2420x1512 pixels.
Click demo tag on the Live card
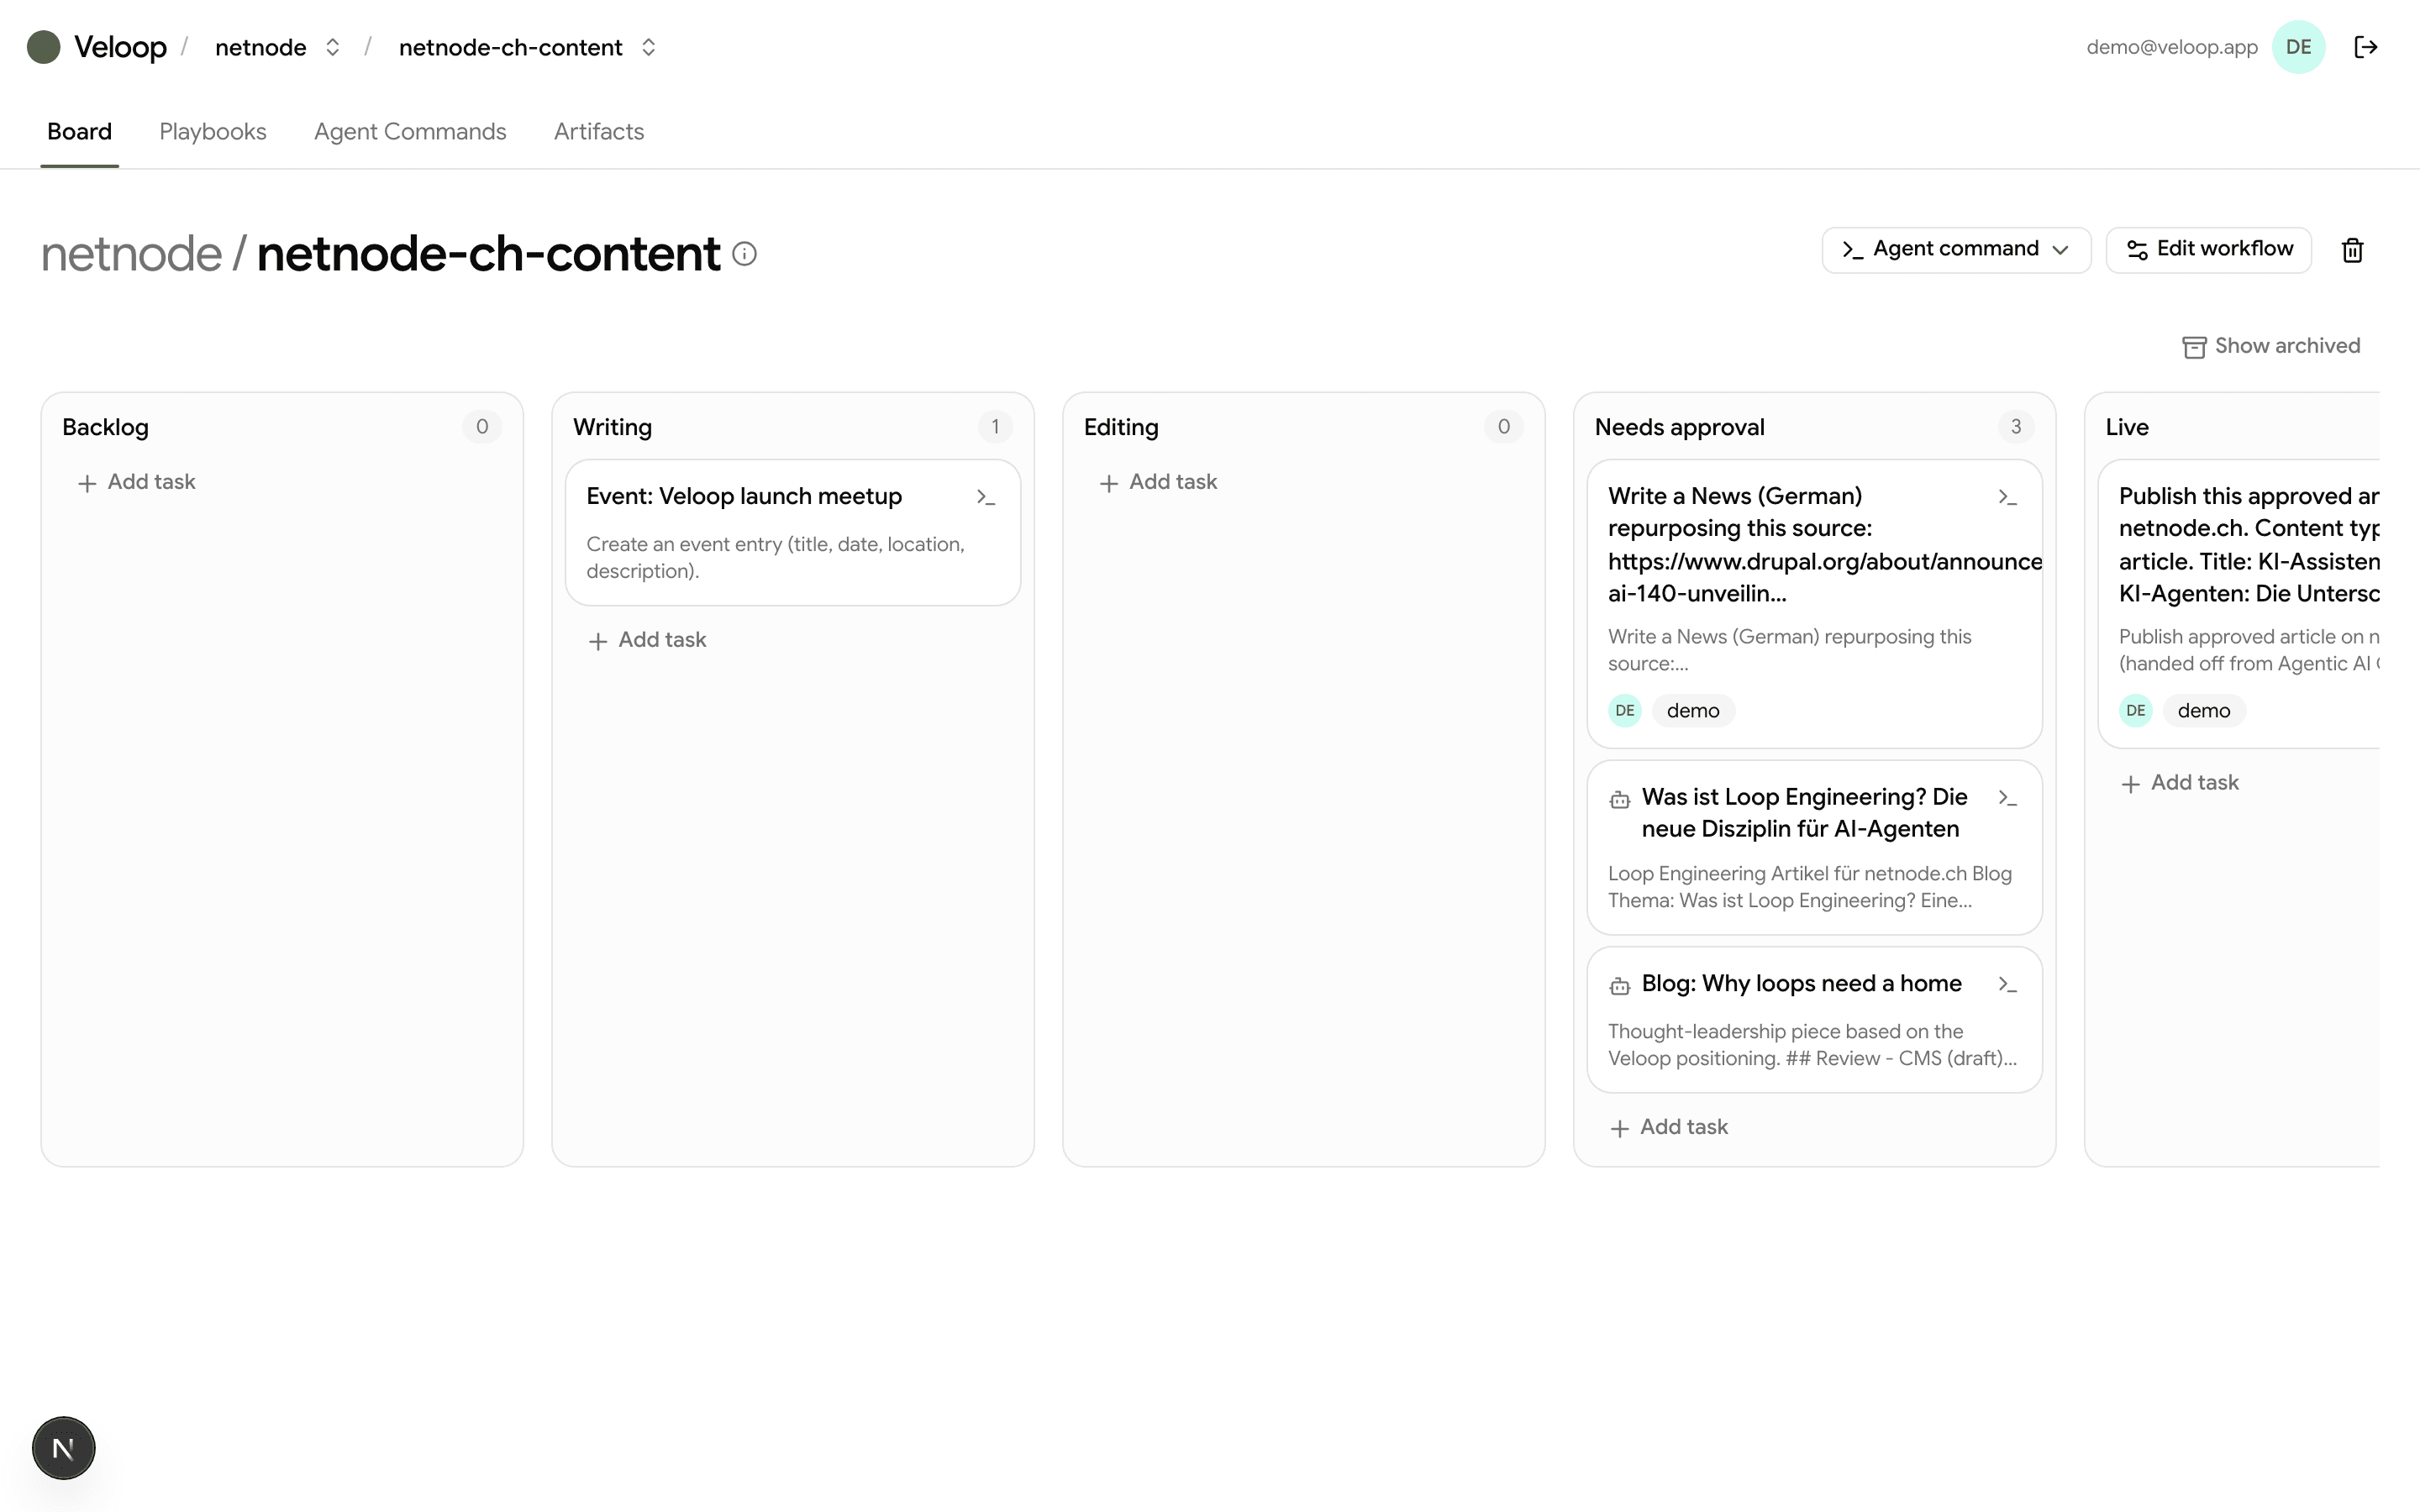tap(2204, 711)
